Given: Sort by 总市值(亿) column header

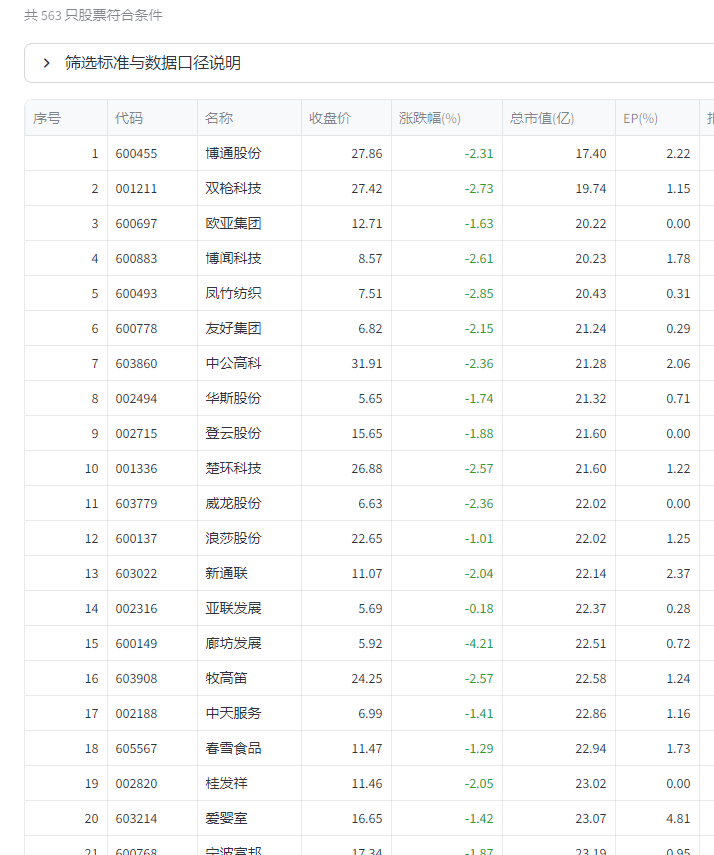Looking at the screenshot, I should click(542, 118).
